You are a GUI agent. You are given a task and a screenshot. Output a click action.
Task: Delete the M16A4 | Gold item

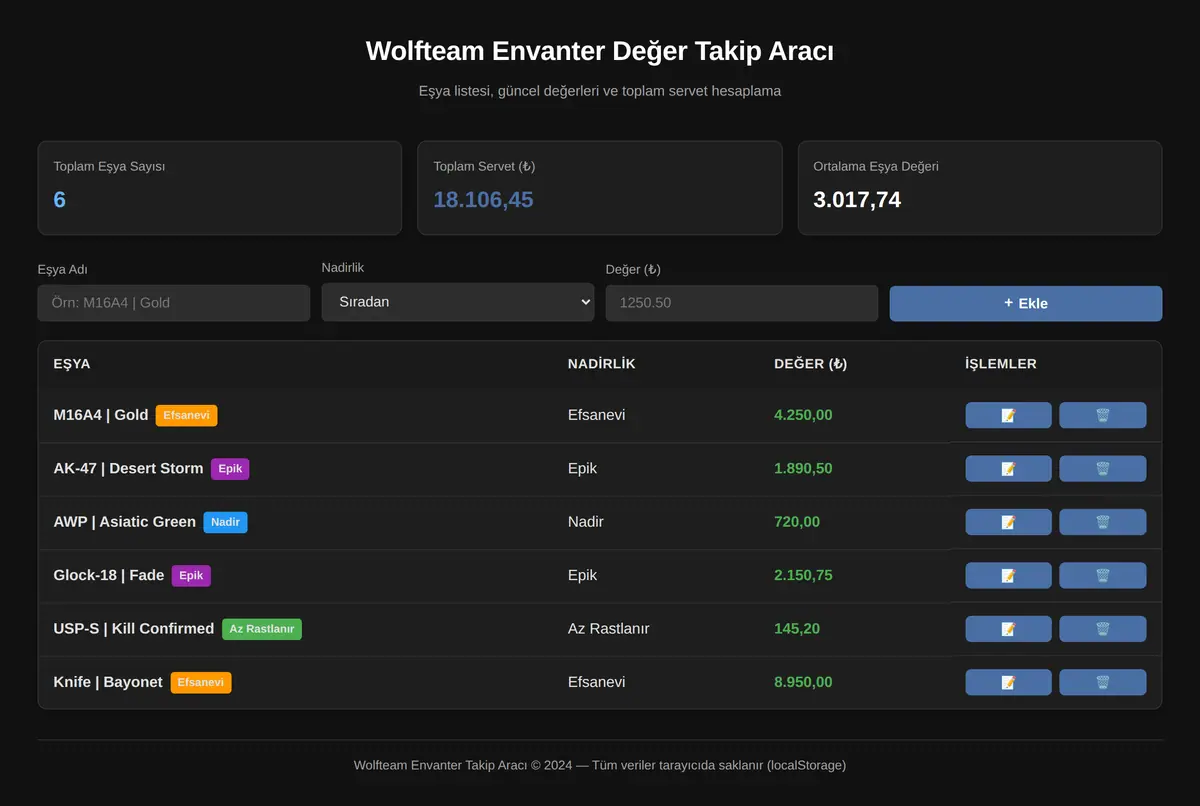click(x=1103, y=415)
